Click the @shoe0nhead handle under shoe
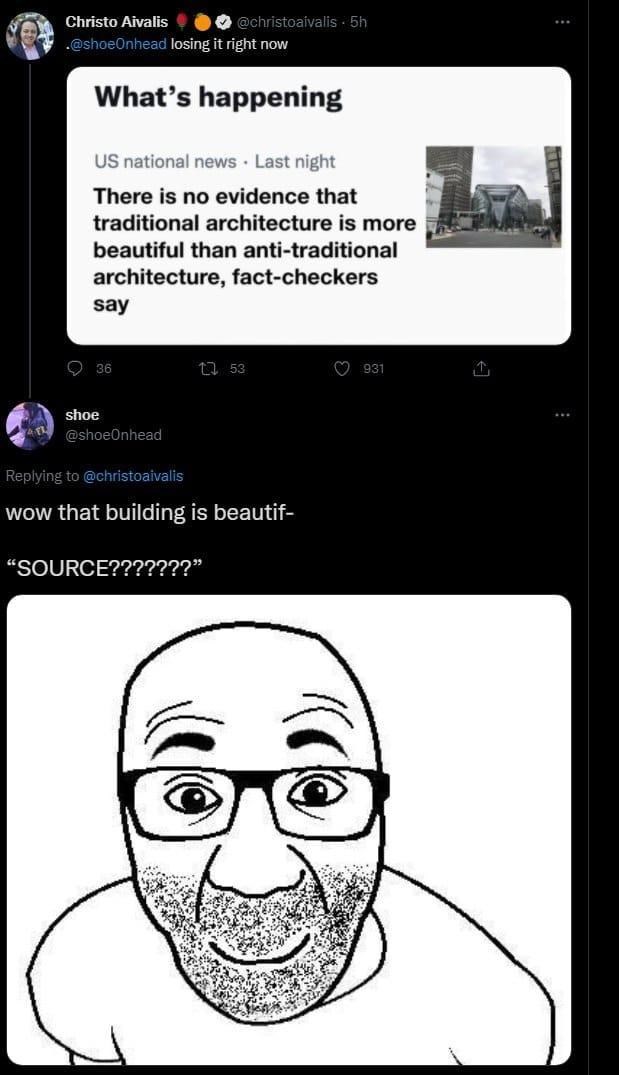Image resolution: width=619 pixels, height=1075 pixels. click(x=113, y=435)
